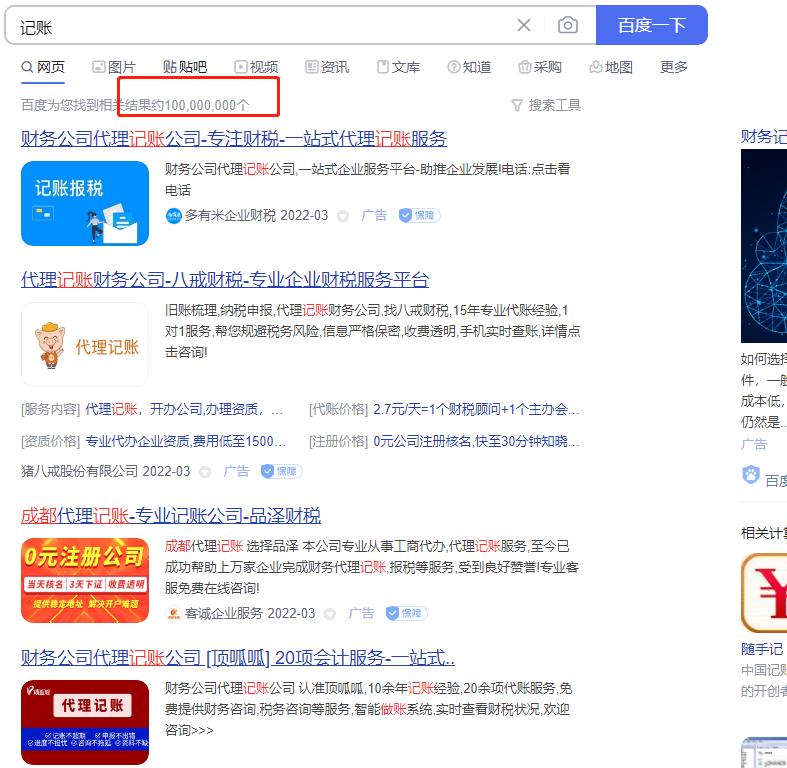The height and width of the screenshot is (768, 787).
Task: Click the circle icon after 客诚企业服务 2022-03
Action: pyautogui.click(x=330, y=614)
